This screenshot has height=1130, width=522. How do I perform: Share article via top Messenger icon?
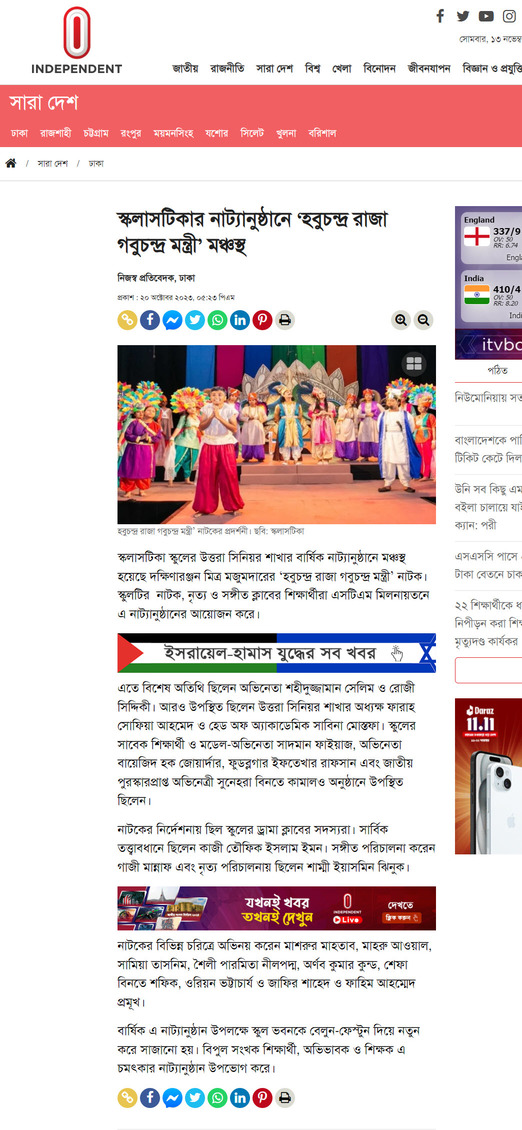(x=172, y=320)
